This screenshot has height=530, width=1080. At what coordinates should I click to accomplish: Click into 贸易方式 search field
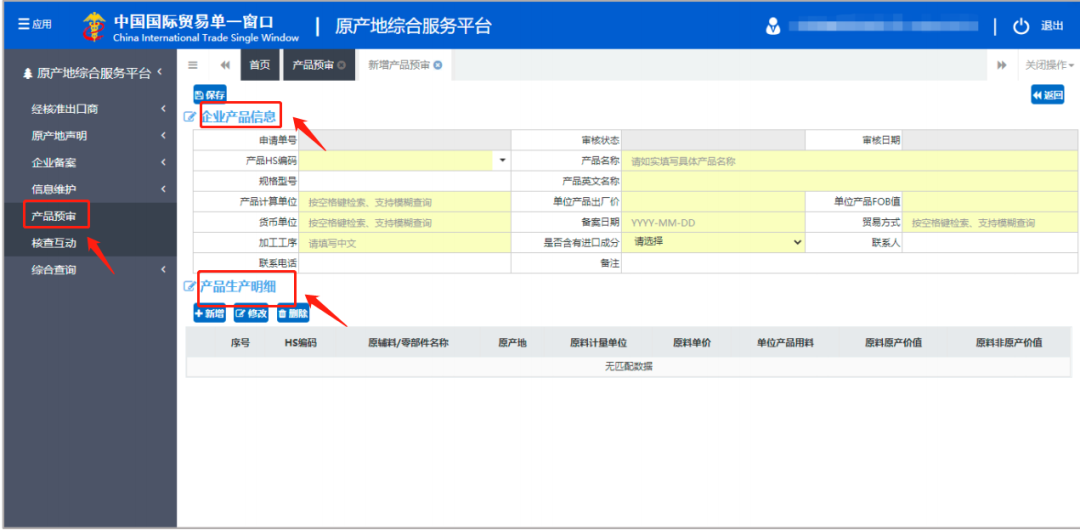(x=990, y=223)
